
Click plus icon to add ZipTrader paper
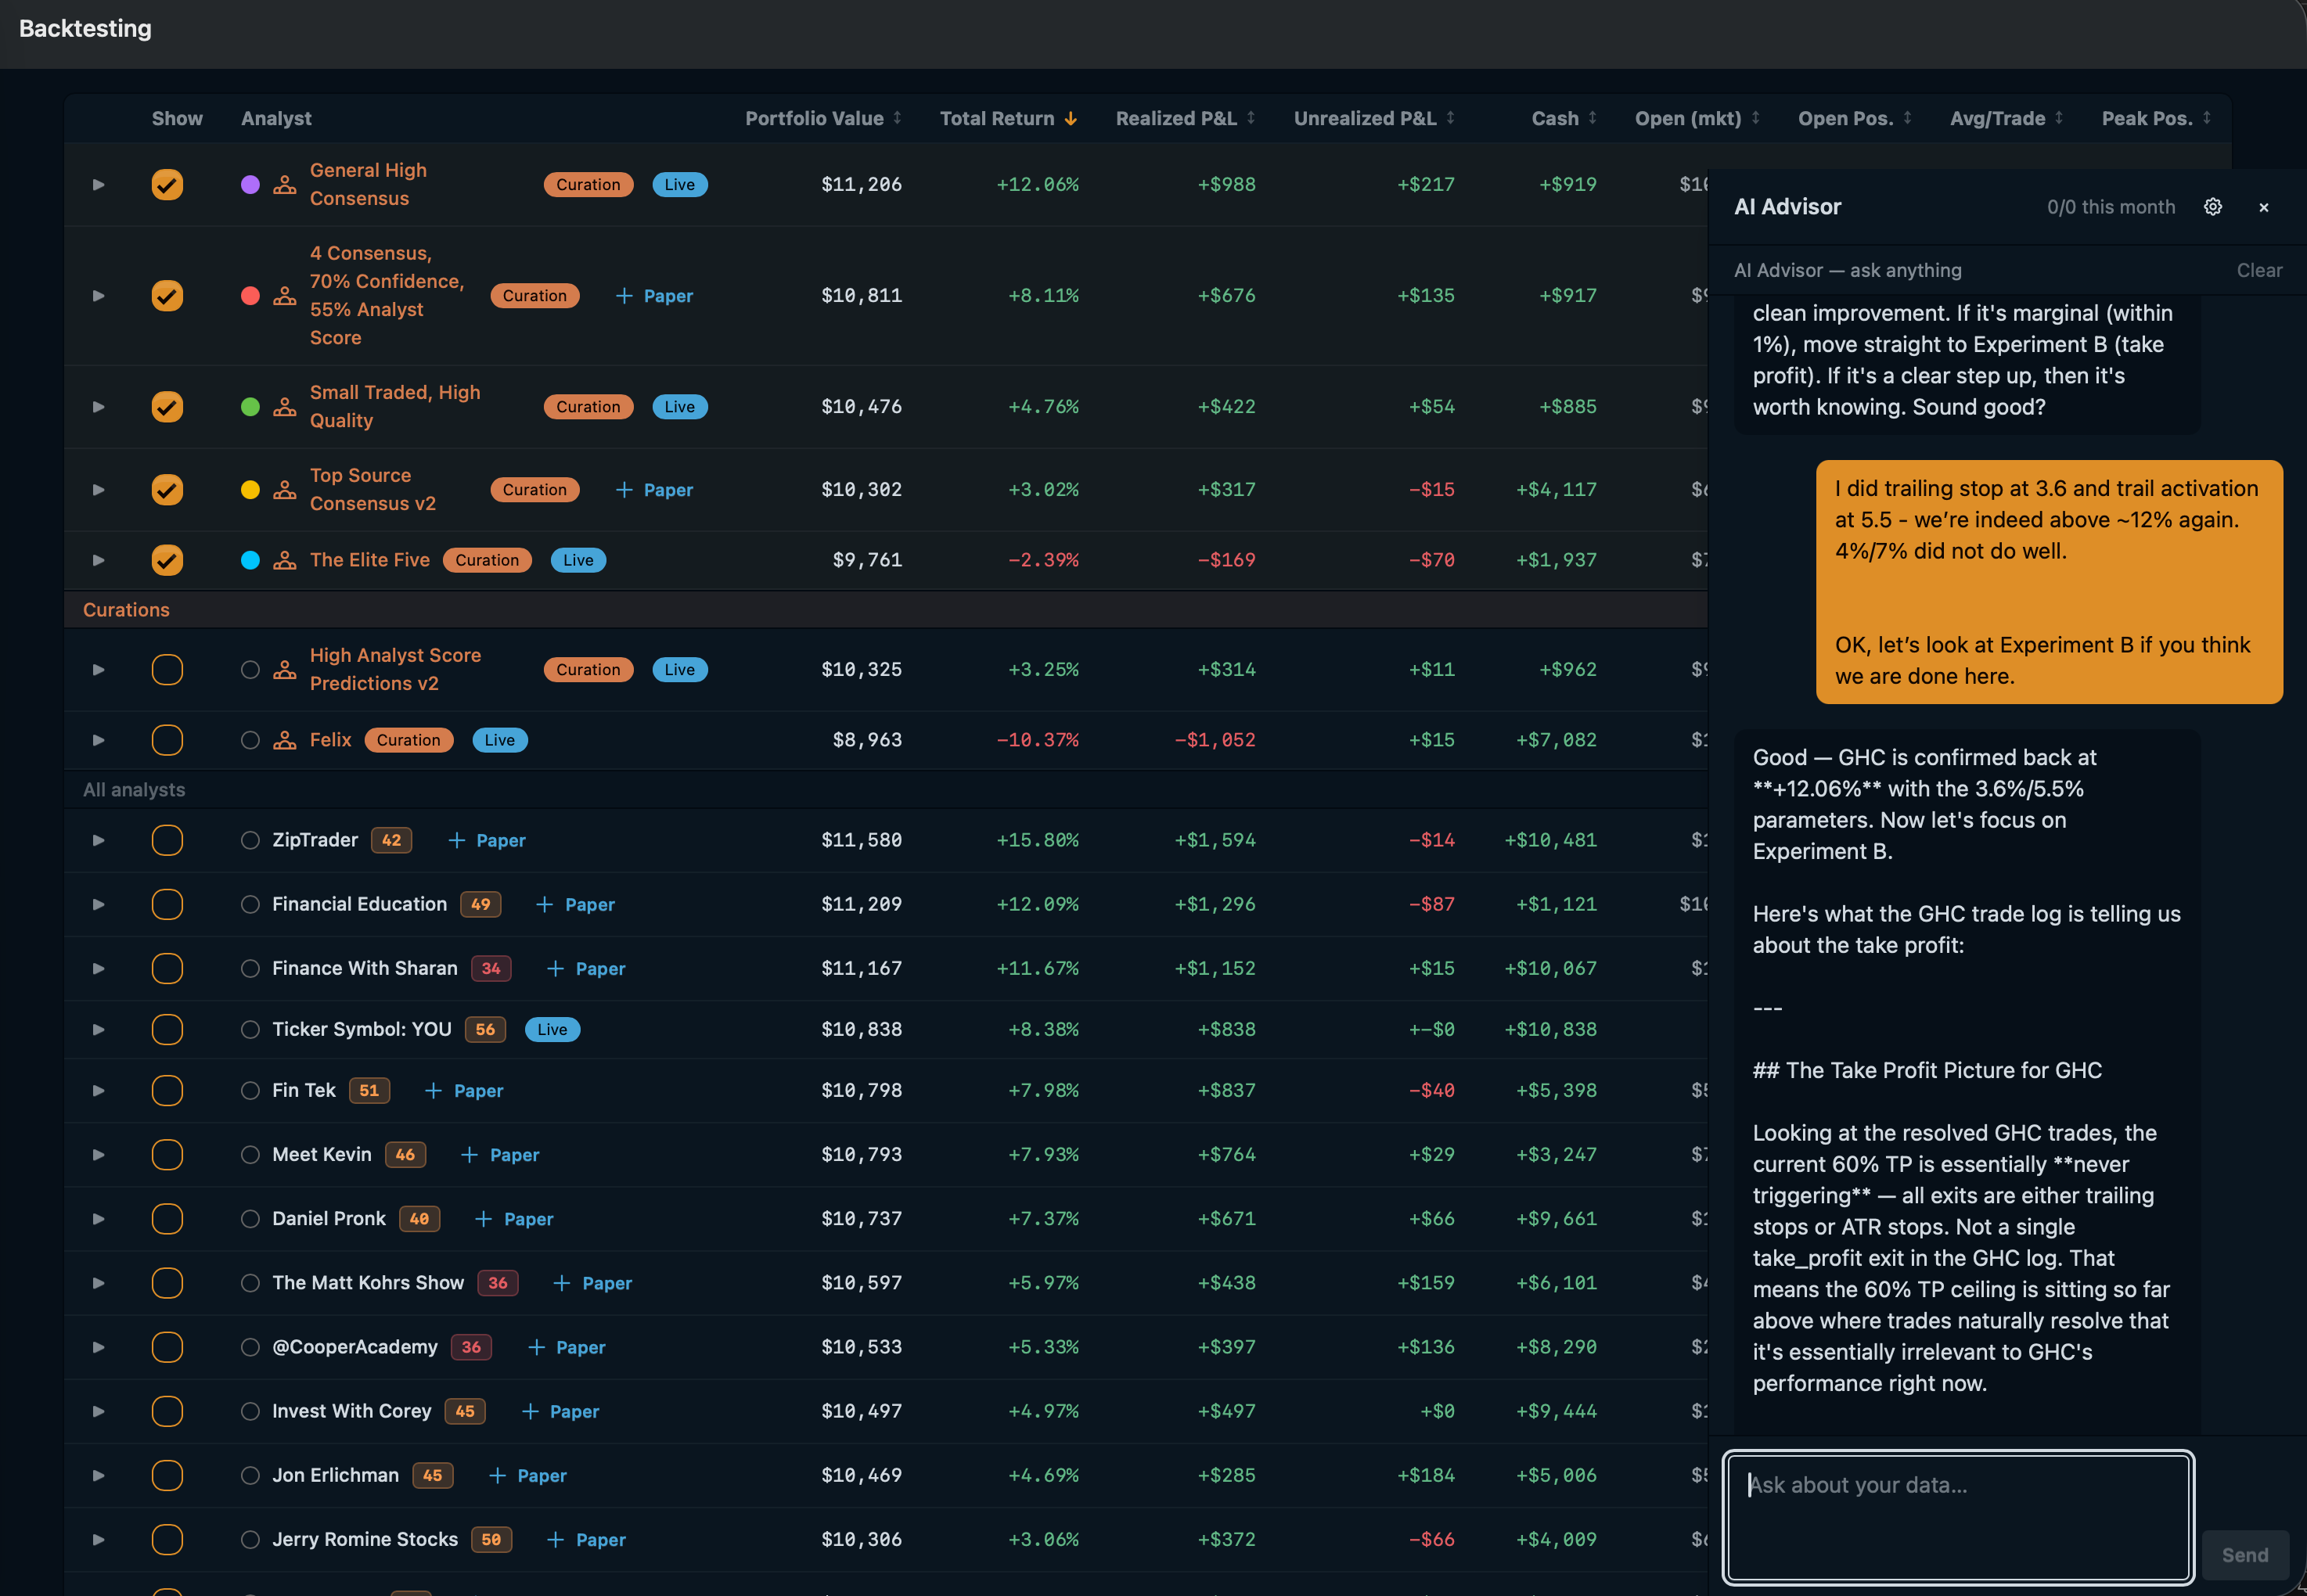point(457,841)
